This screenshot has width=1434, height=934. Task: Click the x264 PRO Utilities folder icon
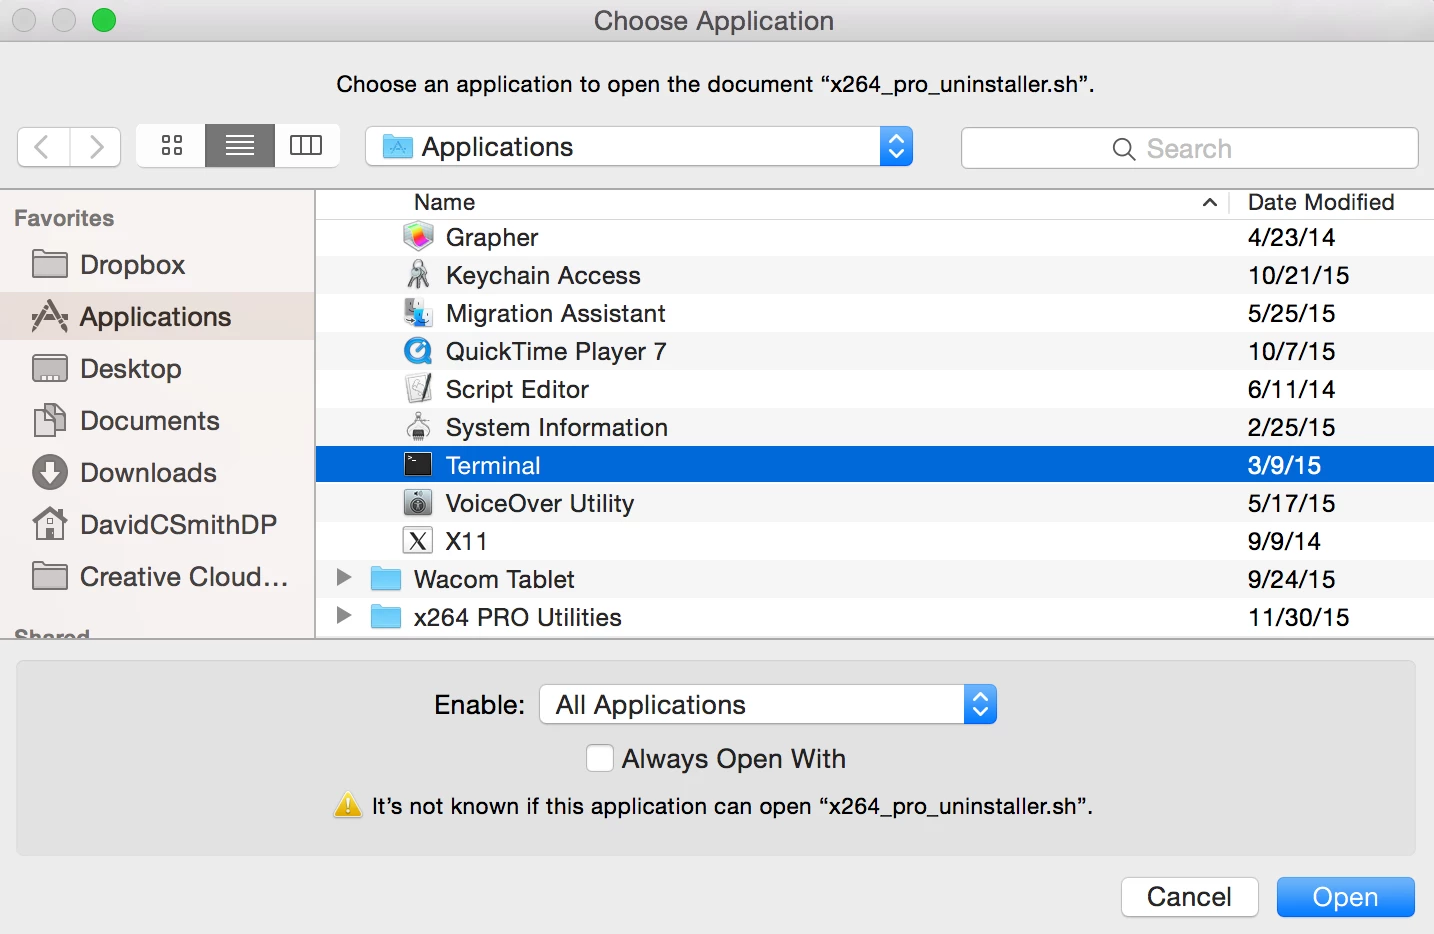tap(386, 617)
